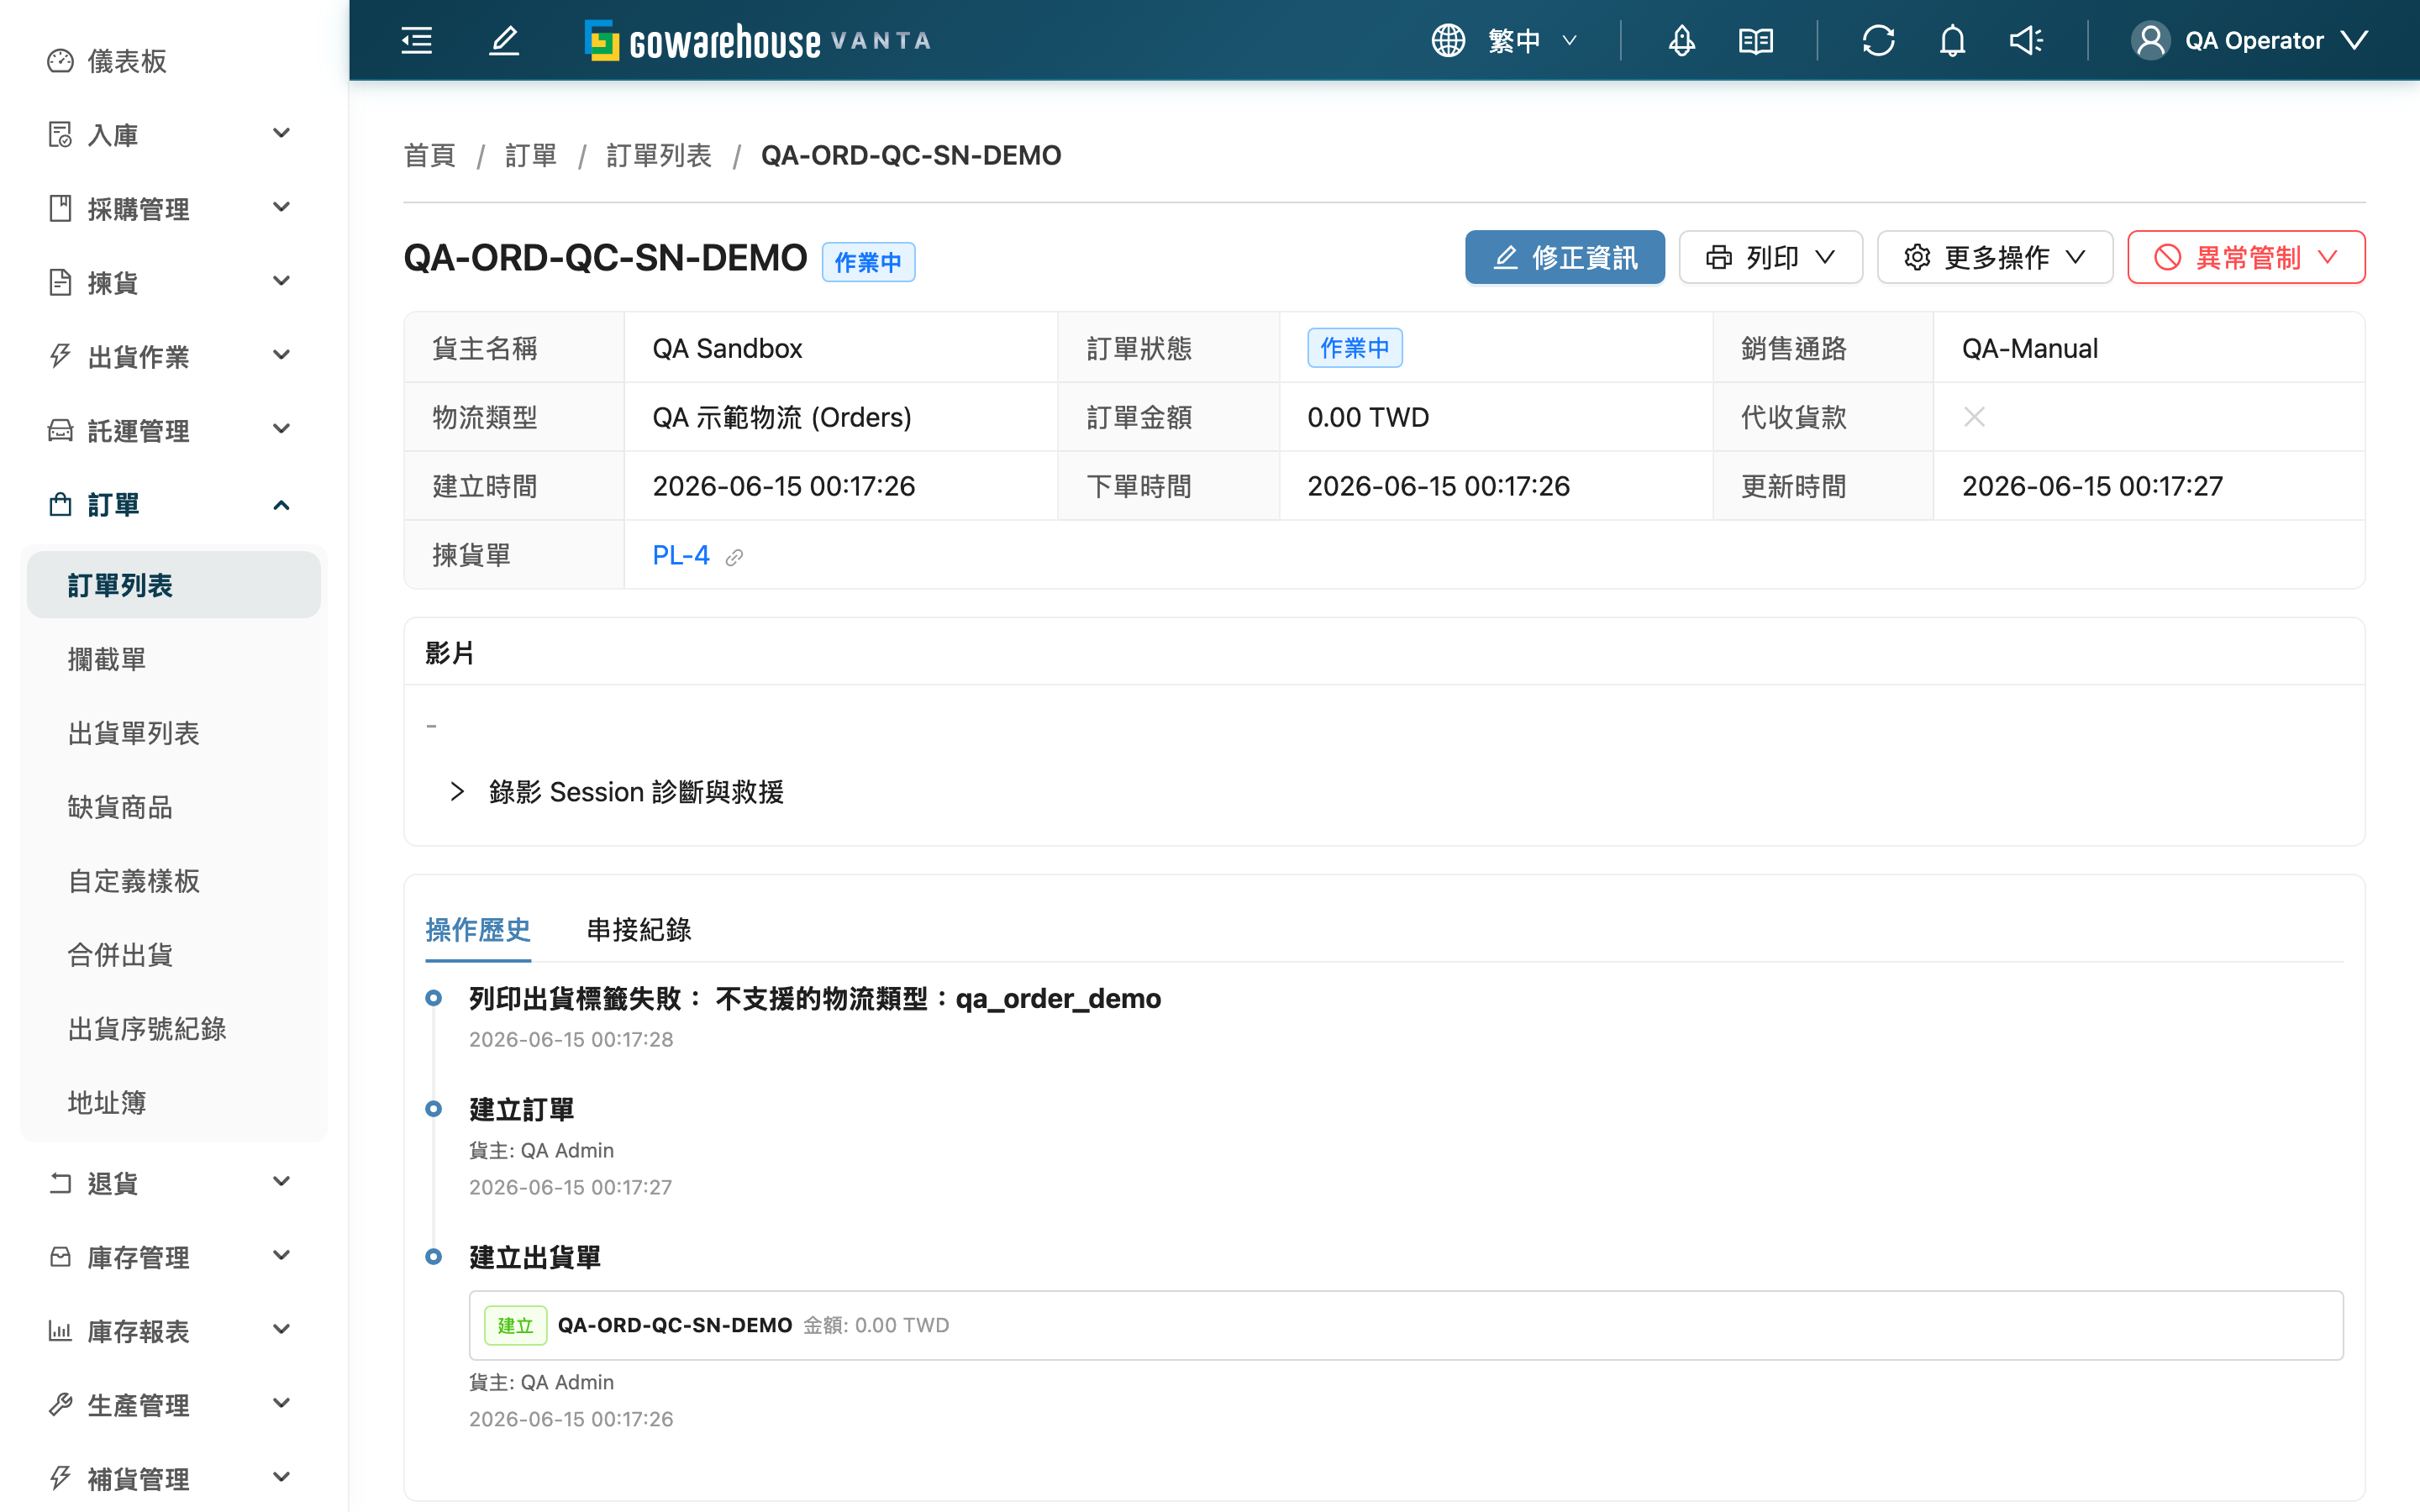The image size is (2420, 1512).
Task: Open the 列印 print dropdown arrow
Action: click(x=1825, y=257)
